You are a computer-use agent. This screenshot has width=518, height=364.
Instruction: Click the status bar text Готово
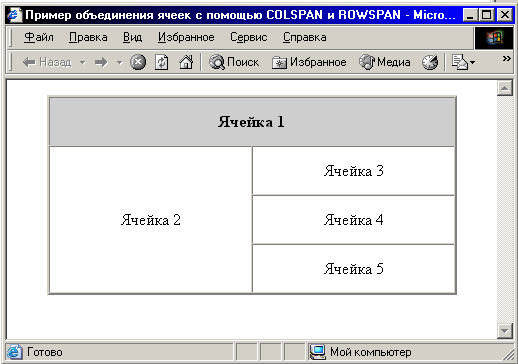click(44, 352)
